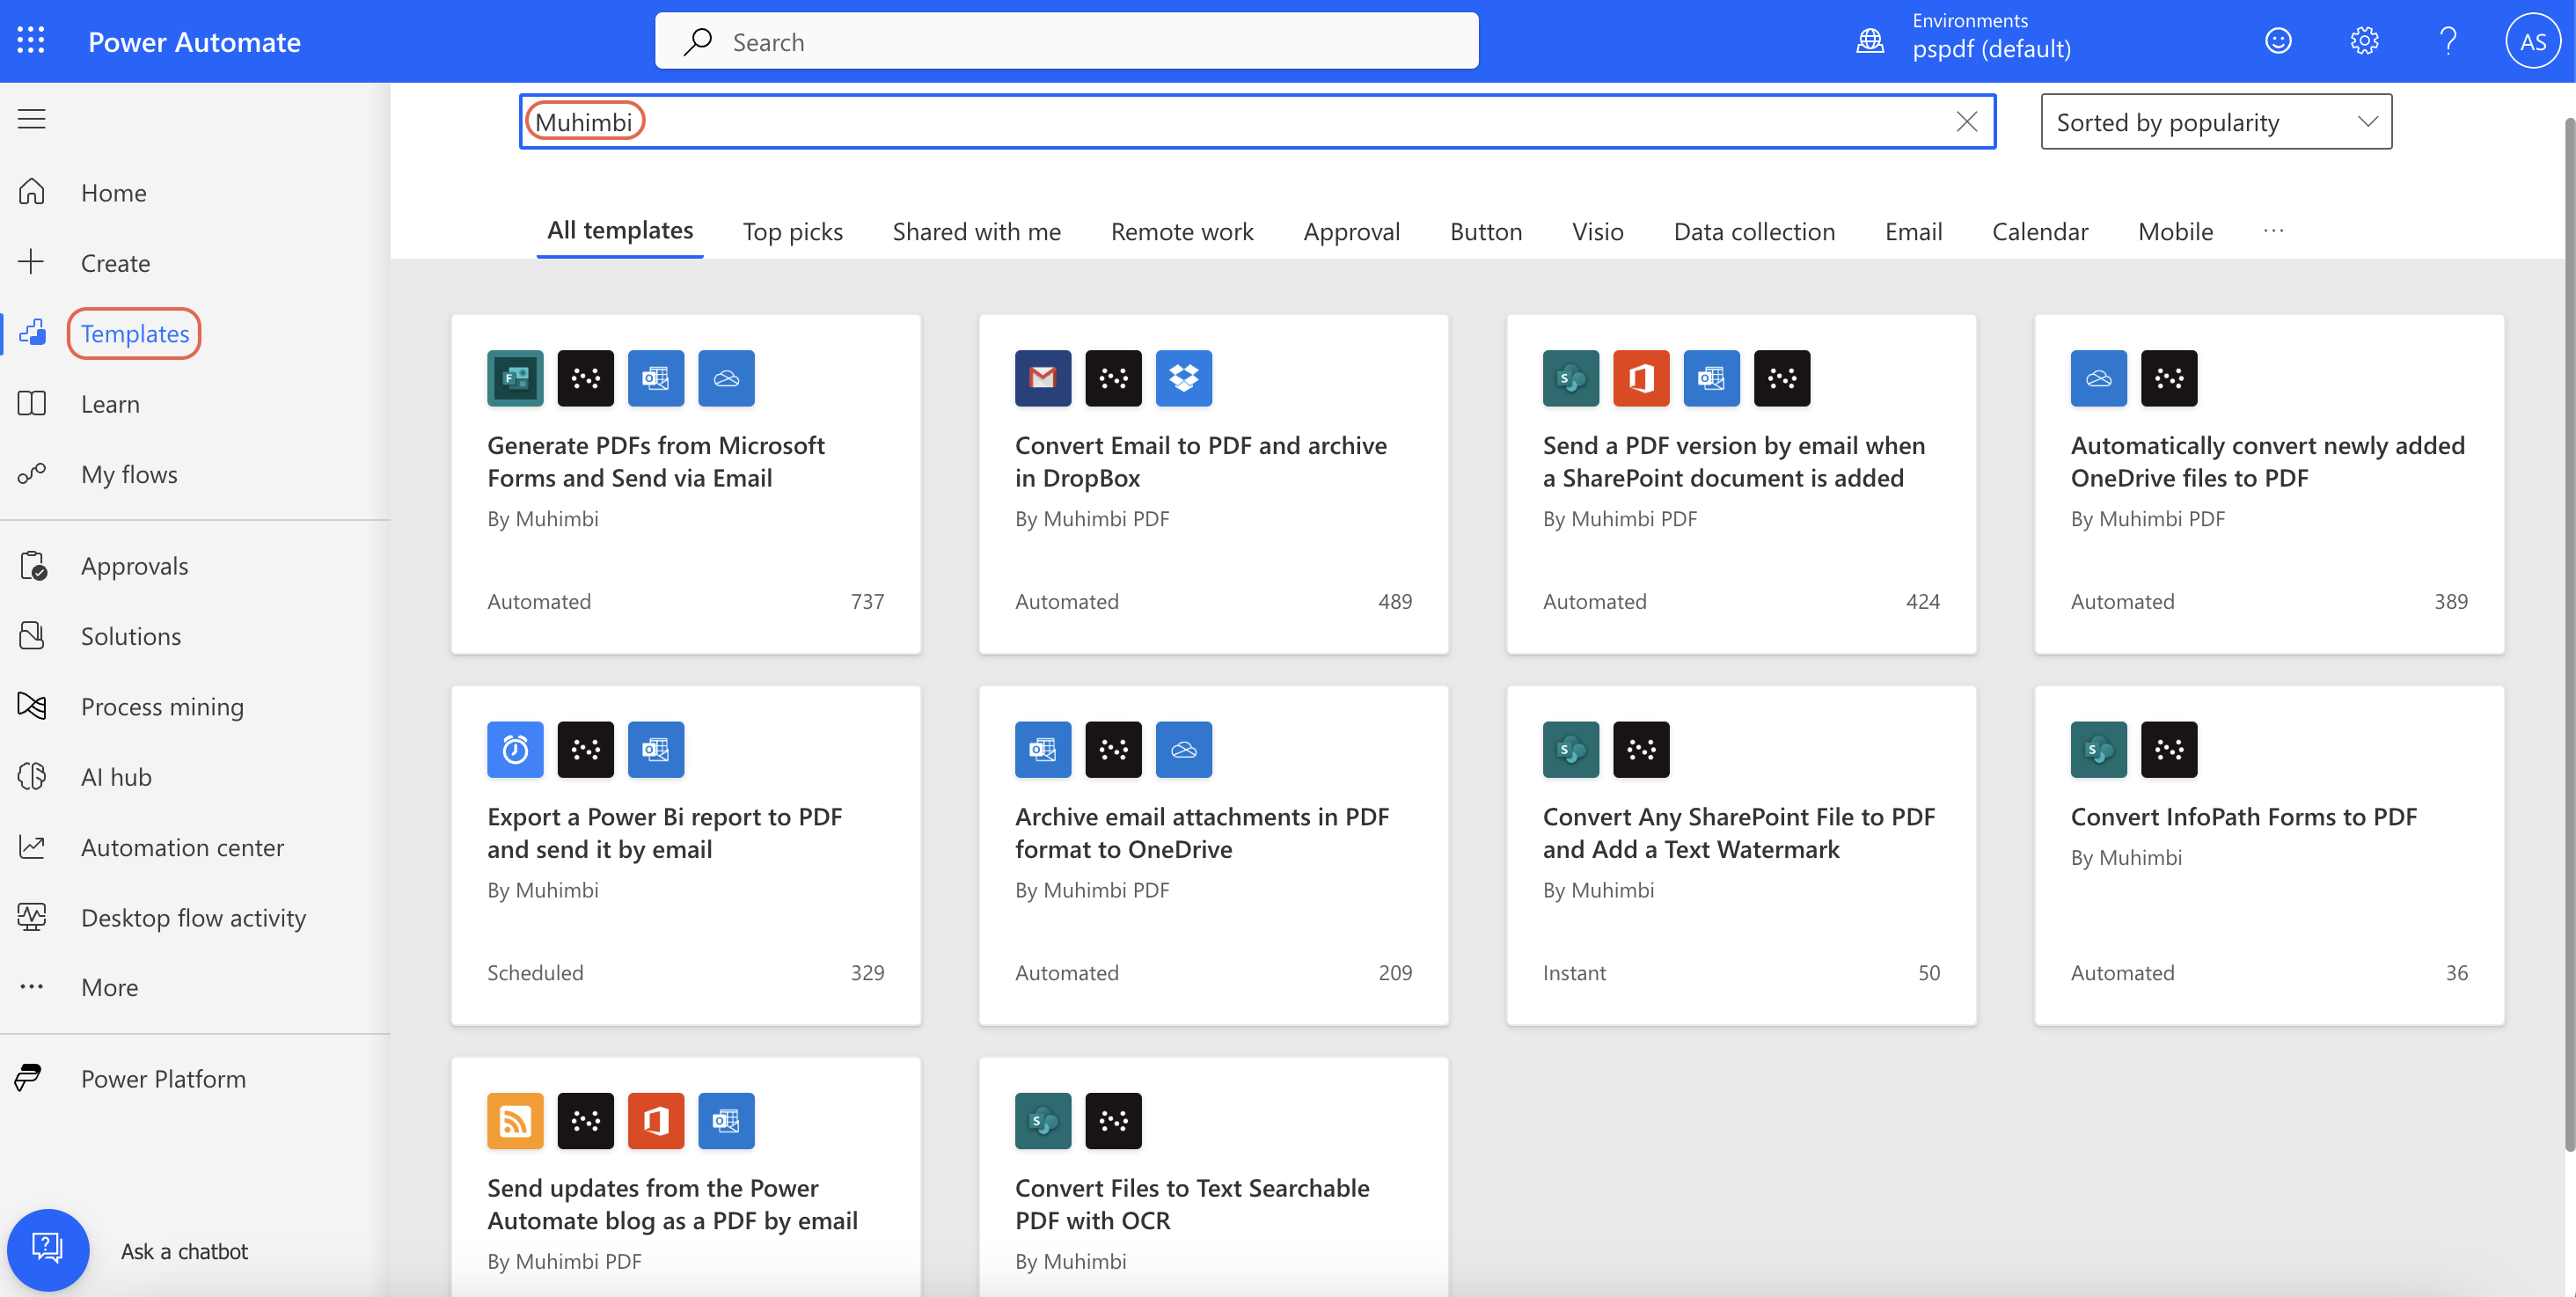This screenshot has width=2576, height=1297.
Task: Open Convert Email to PDF DropBox template
Action: 1200,461
